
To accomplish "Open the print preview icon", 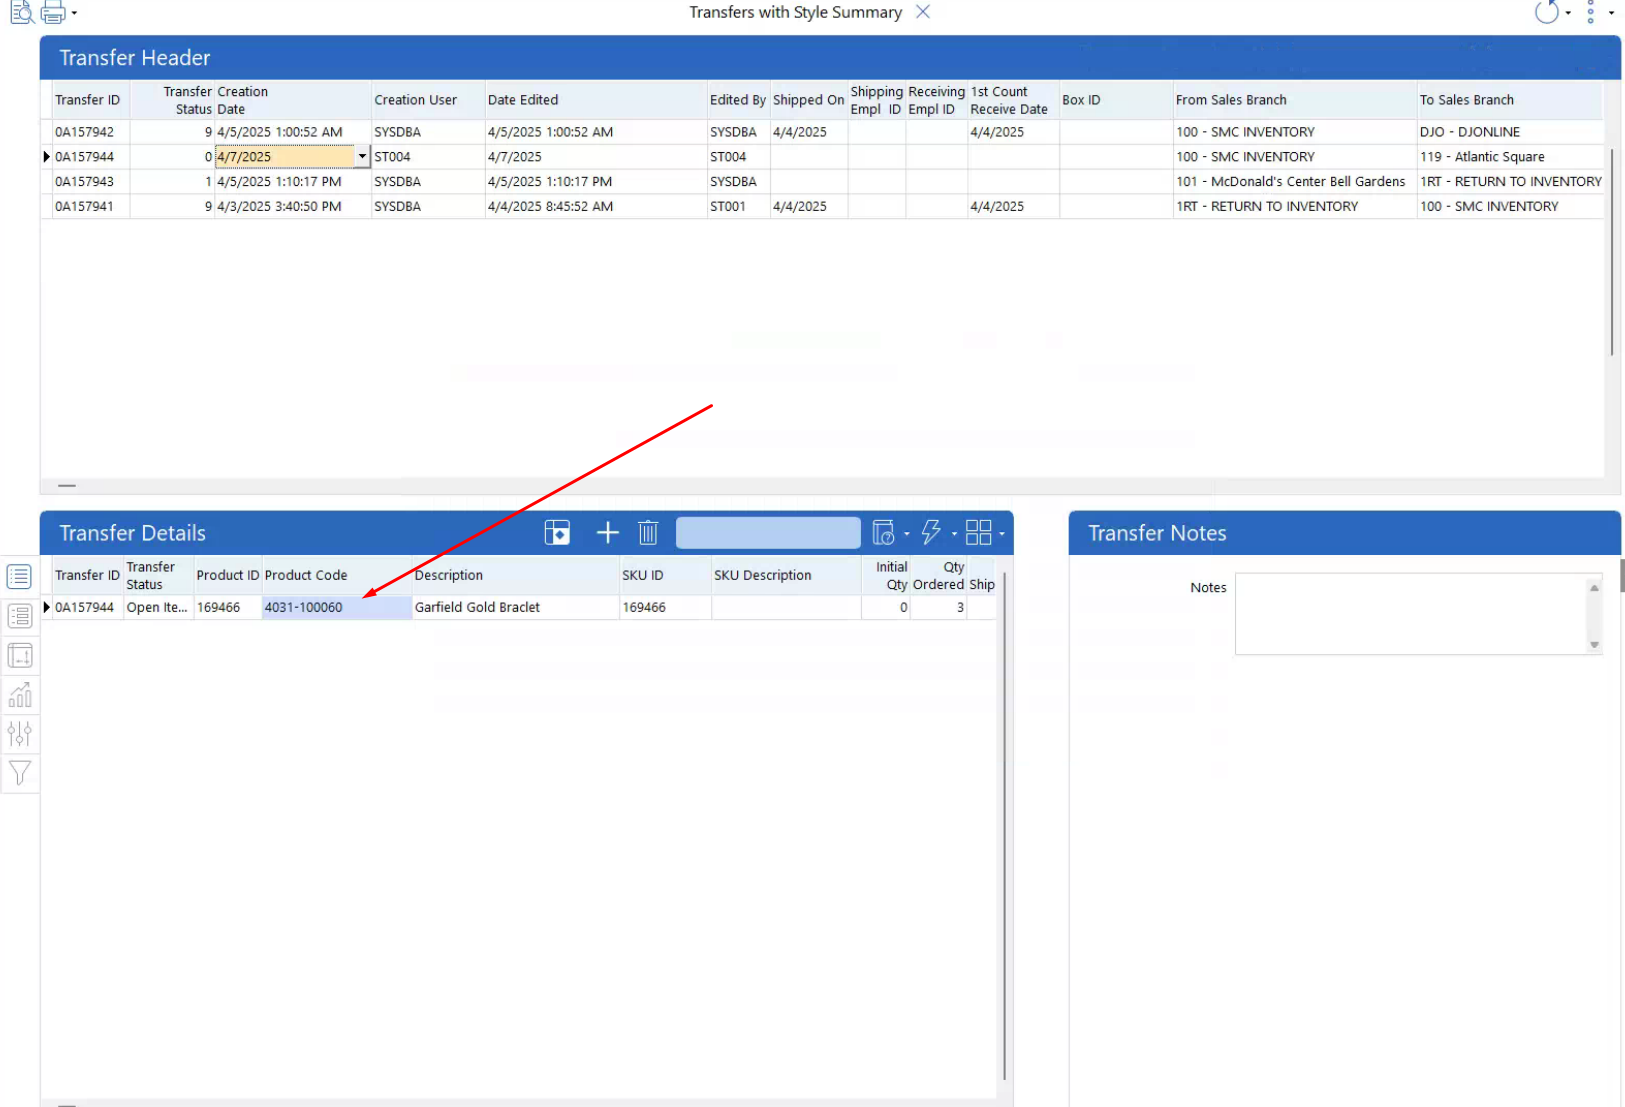I will 21,12.
